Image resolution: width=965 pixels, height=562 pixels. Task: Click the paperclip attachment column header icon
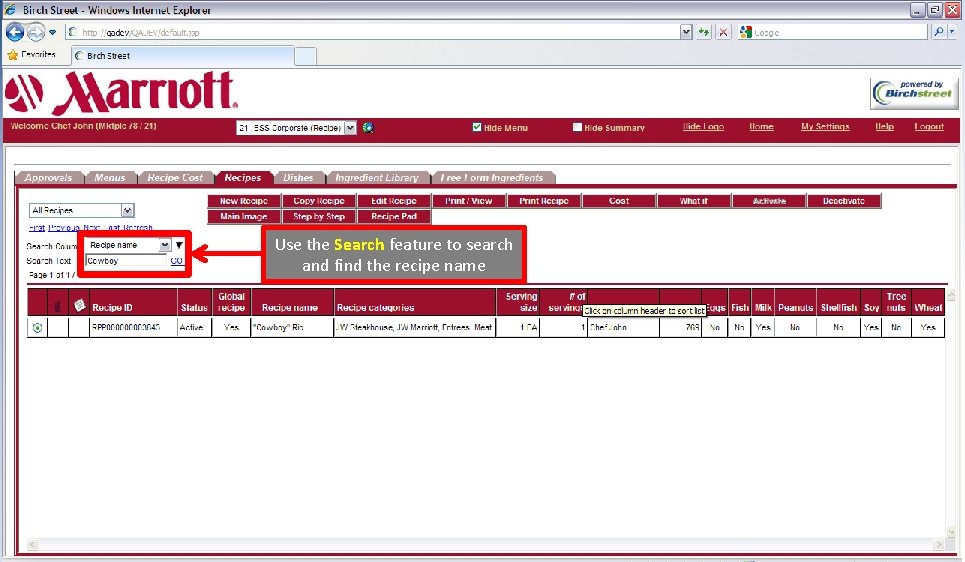[58, 306]
